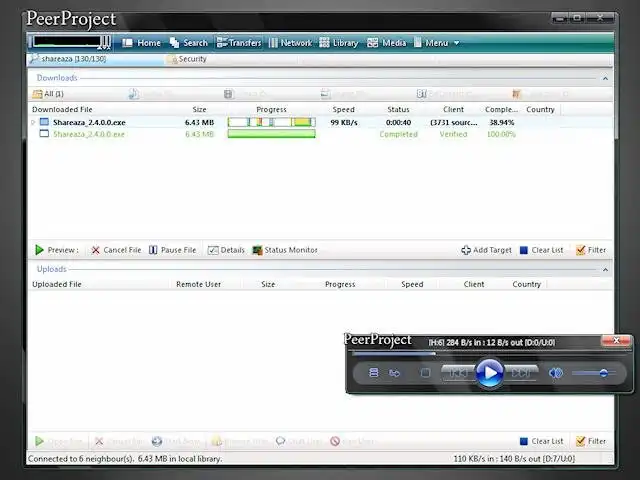
Task: Toggle the repeat icon in mini player
Action: coord(394,373)
